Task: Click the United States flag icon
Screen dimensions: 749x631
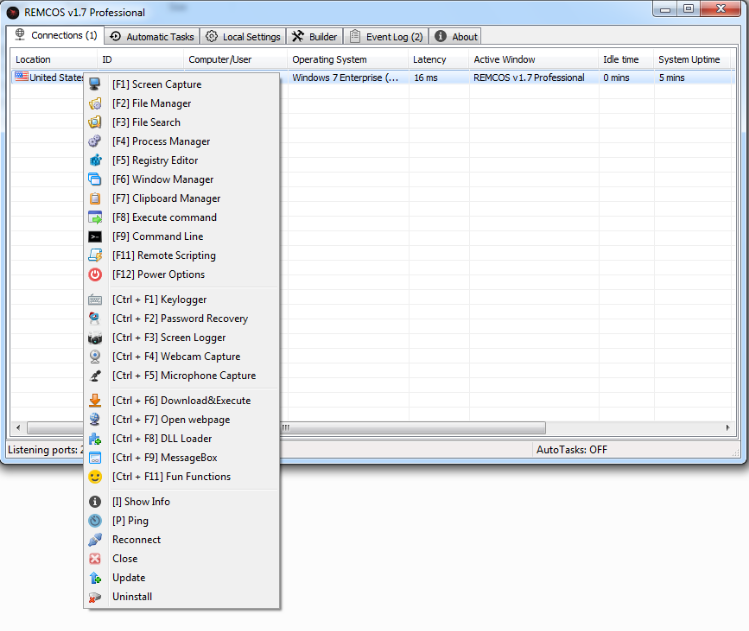Action: click(x=21, y=76)
